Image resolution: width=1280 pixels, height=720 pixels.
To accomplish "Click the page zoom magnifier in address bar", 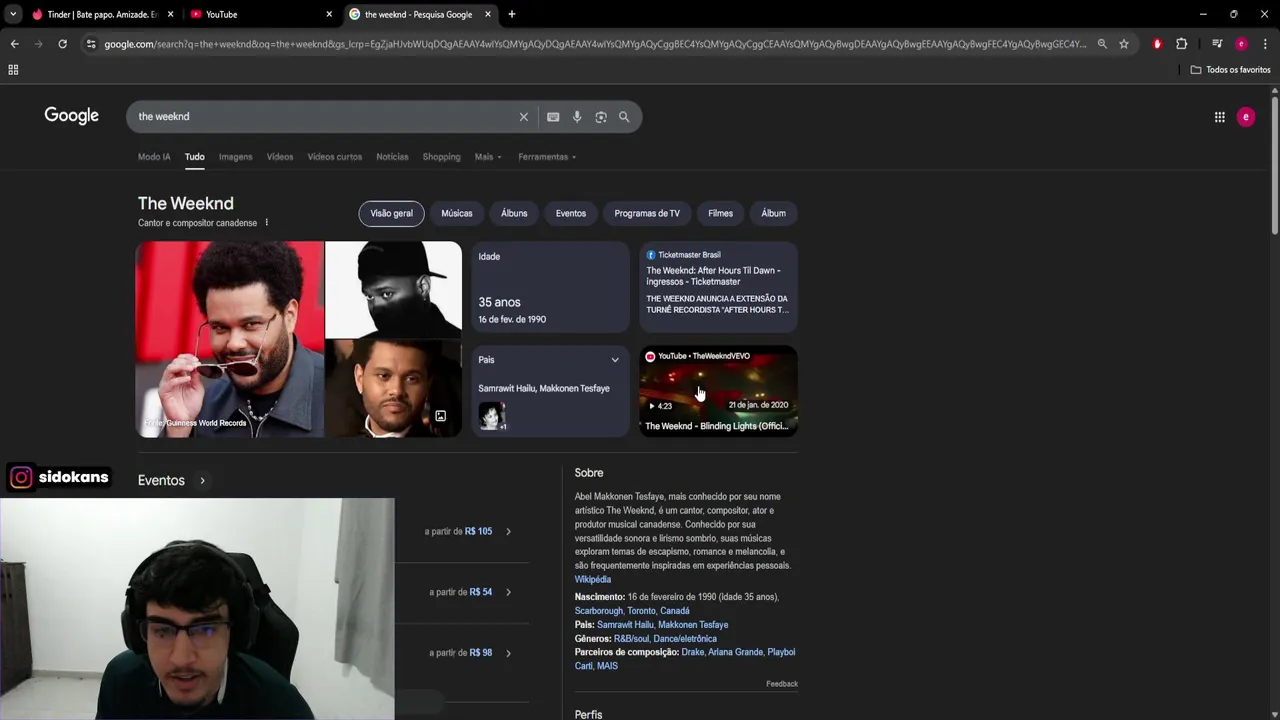I will click(x=1102, y=44).
